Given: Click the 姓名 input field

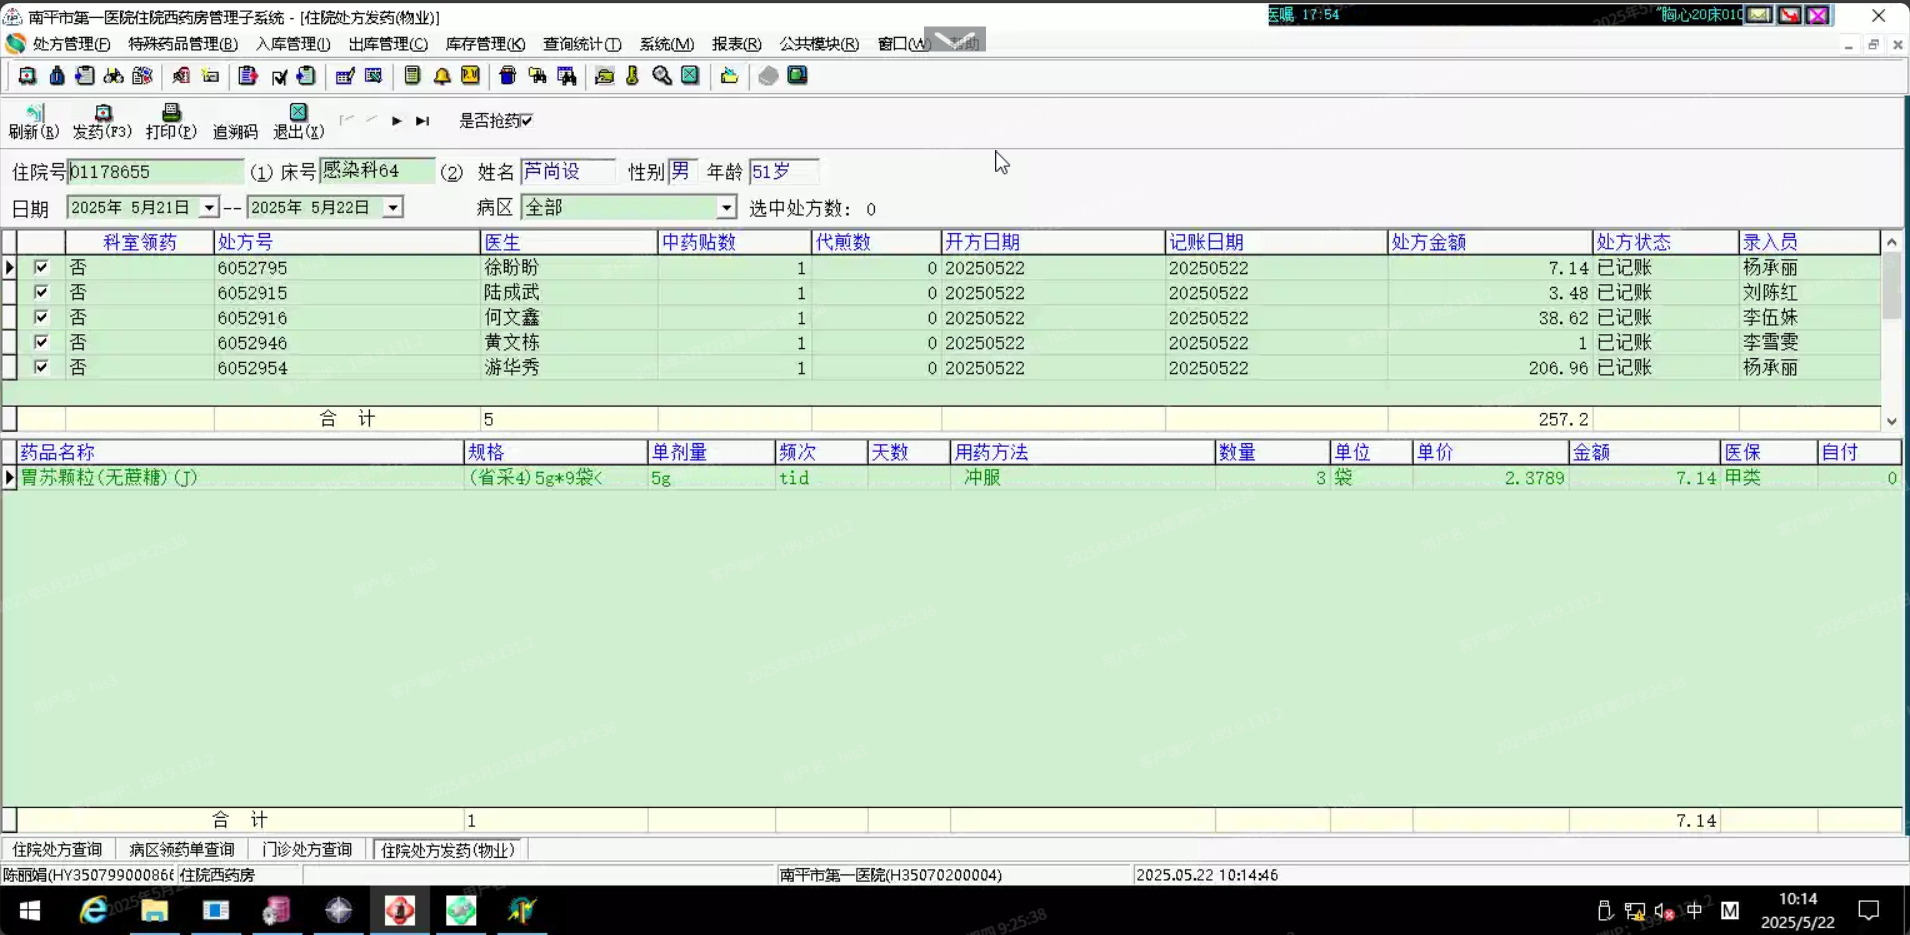Looking at the screenshot, I should click(568, 171).
